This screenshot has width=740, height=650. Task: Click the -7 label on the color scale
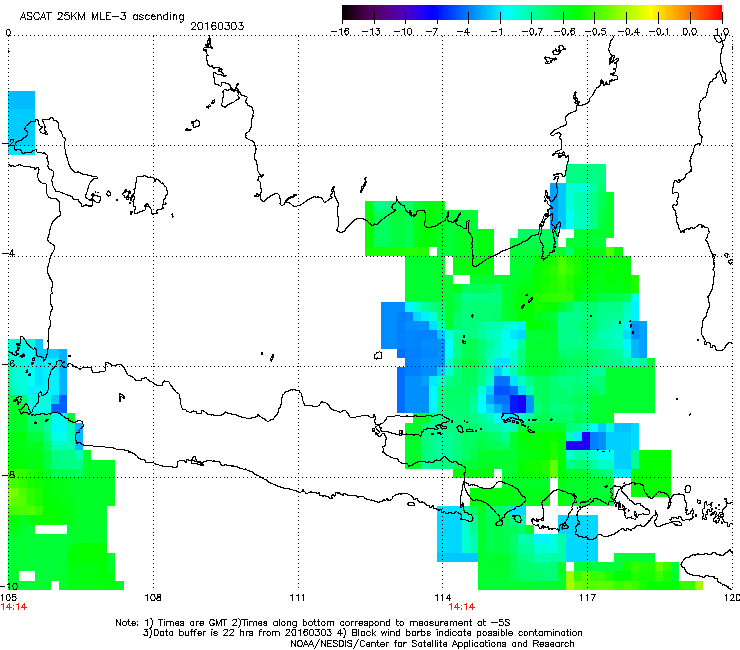431,32
